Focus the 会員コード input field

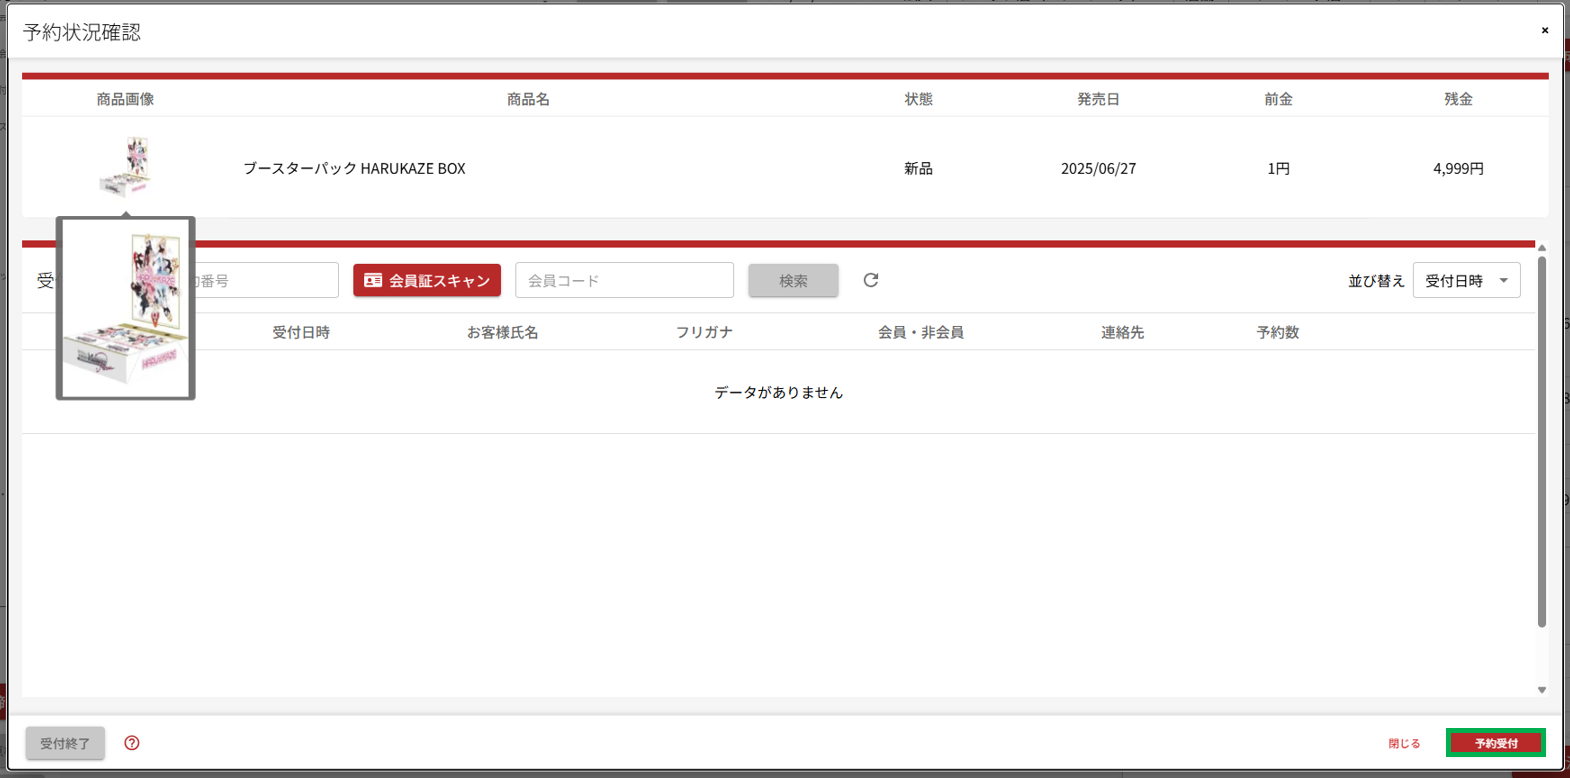coord(624,281)
